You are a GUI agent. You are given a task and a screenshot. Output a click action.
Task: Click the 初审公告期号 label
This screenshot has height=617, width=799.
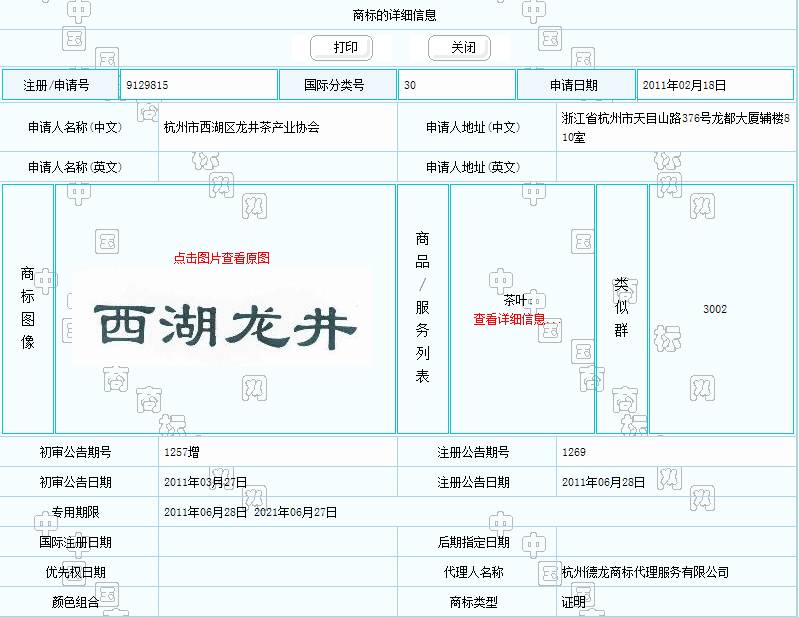point(75,452)
